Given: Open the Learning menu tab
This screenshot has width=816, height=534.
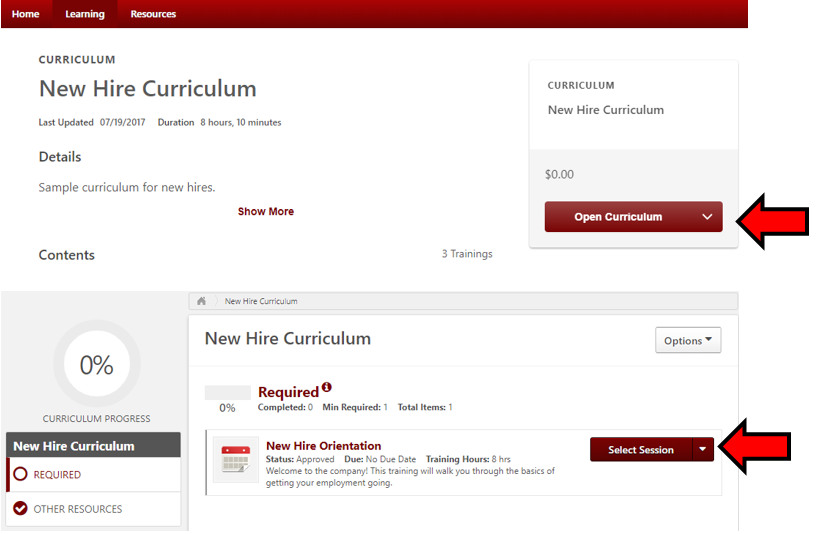Looking at the screenshot, I should pos(85,14).
